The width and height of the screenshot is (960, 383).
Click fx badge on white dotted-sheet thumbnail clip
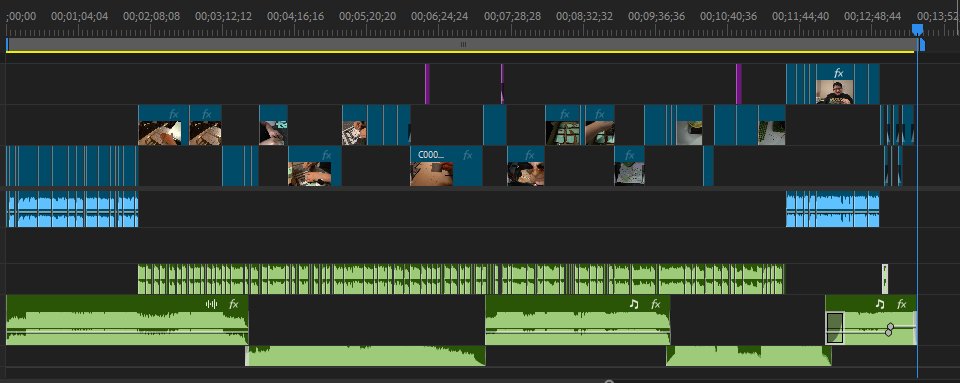point(629,155)
